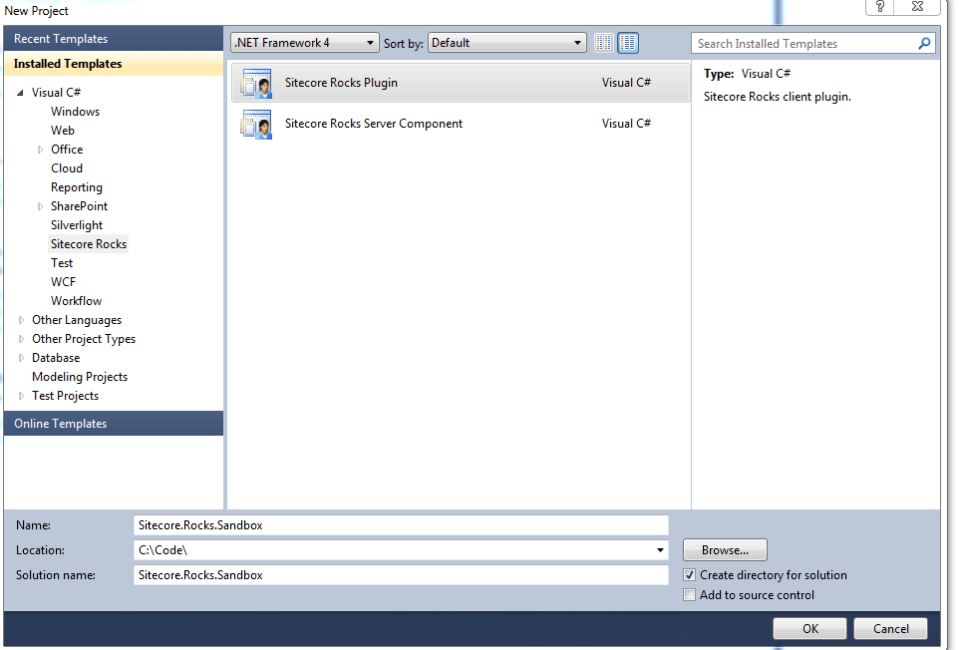Enable Create directory for solution

click(689, 575)
